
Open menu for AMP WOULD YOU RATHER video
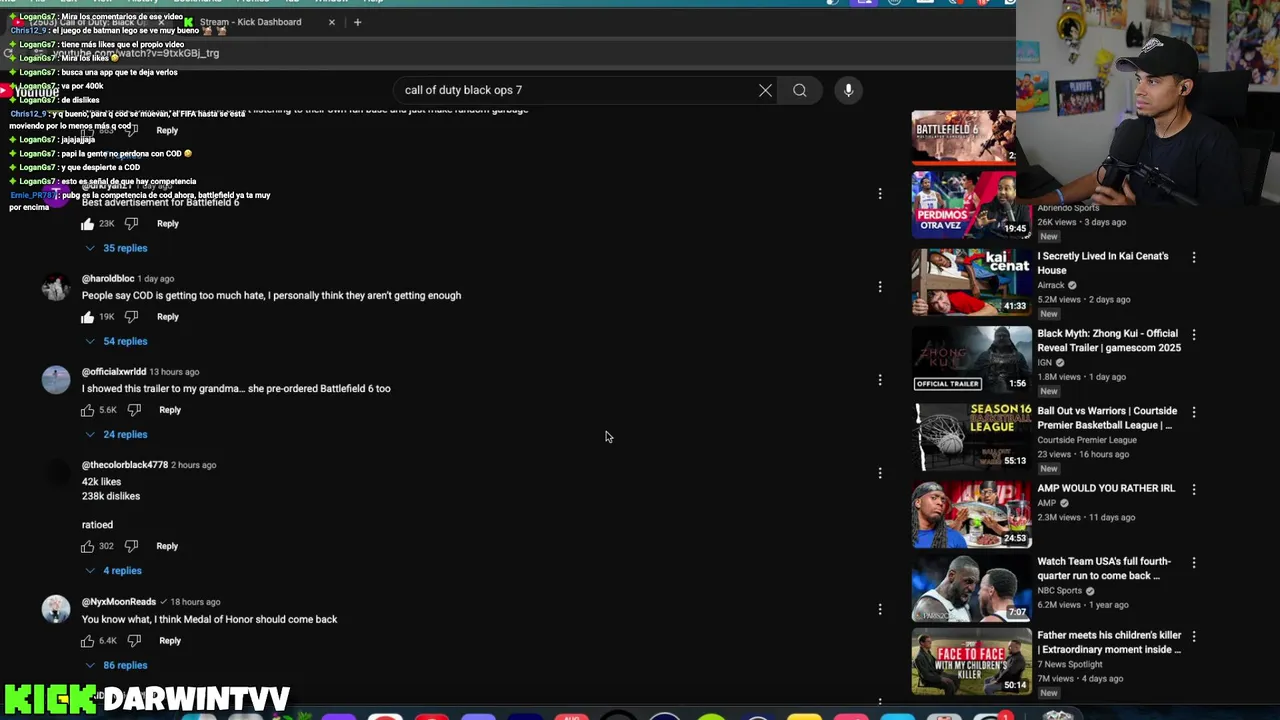click(1193, 489)
